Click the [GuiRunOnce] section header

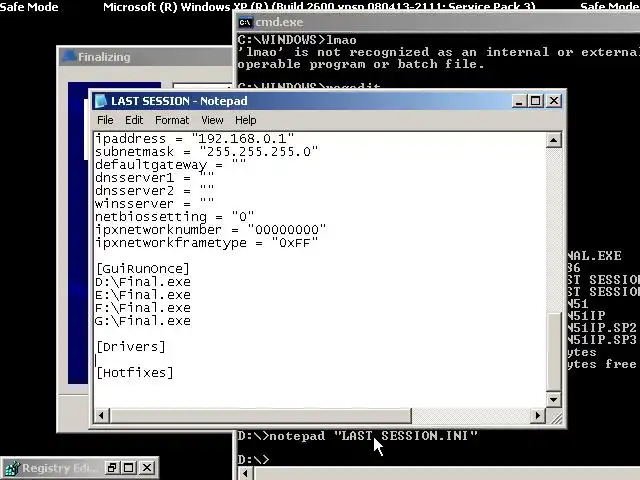142,269
